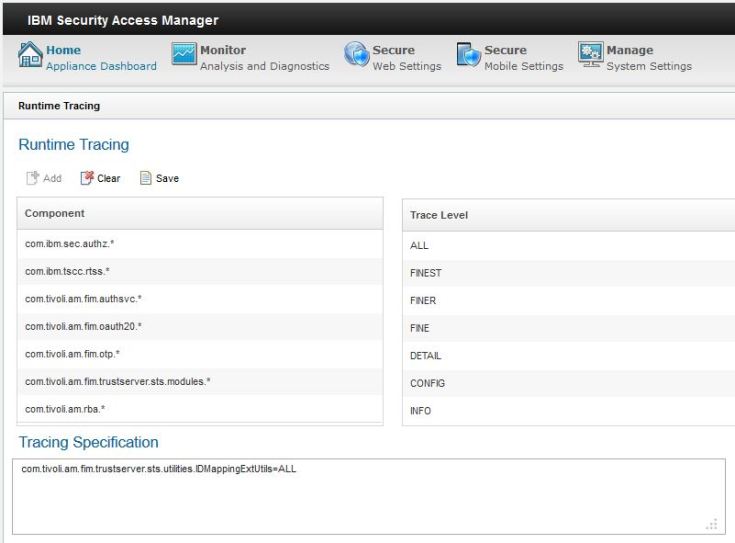Open the Appliance Dashboard menu
The image size is (735, 543).
[x=101, y=66]
